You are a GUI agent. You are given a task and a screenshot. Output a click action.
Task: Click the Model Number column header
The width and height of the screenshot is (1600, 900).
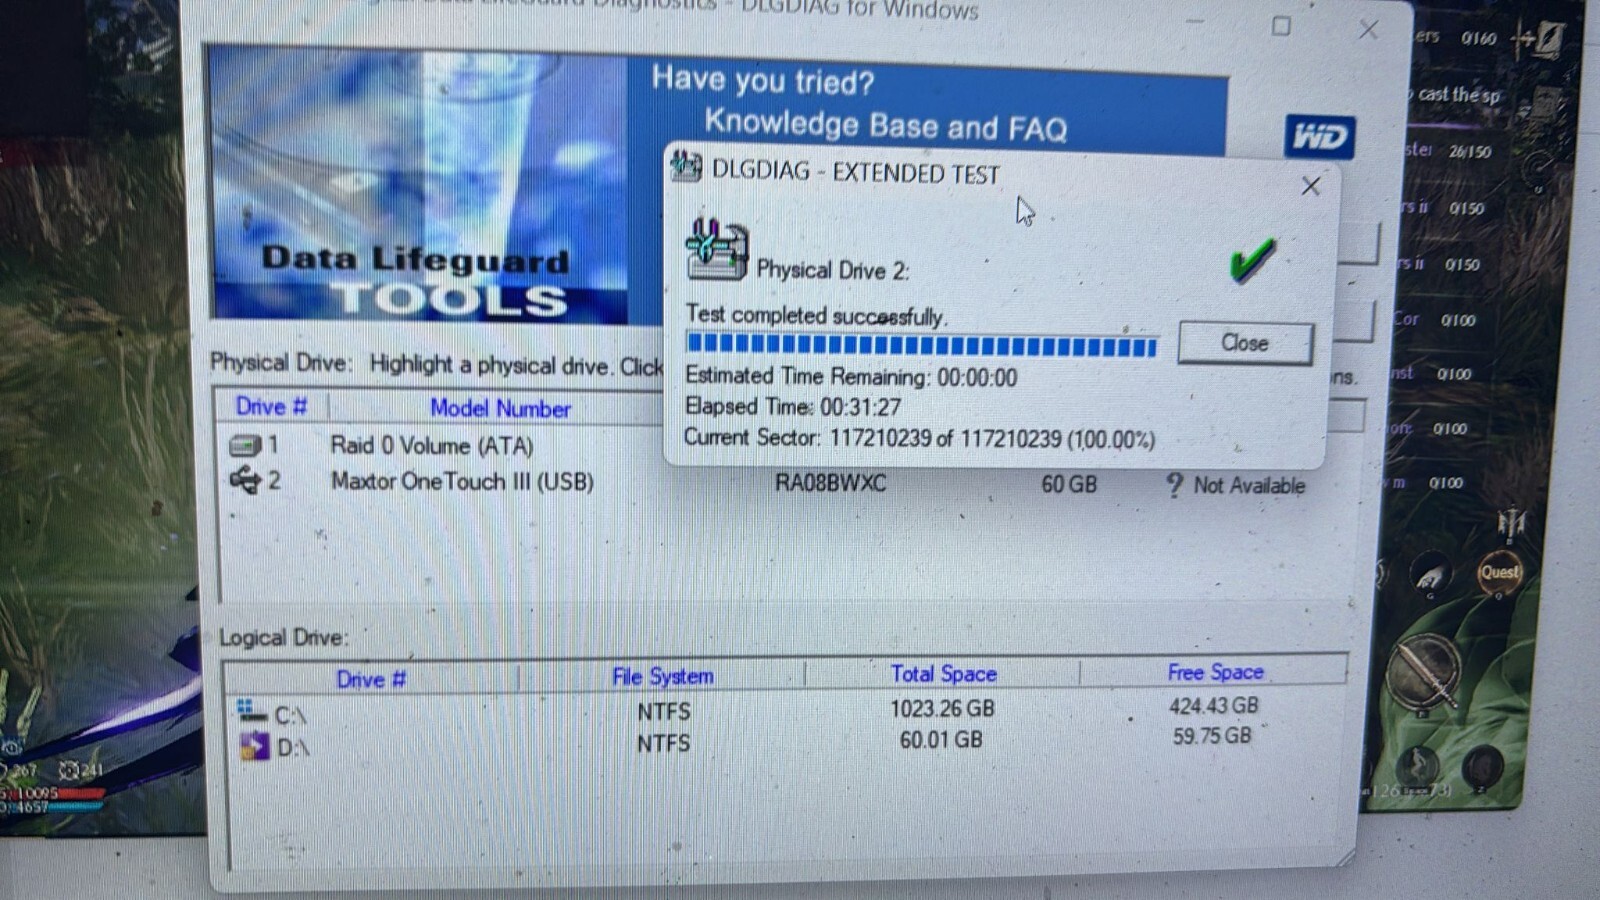click(x=500, y=409)
